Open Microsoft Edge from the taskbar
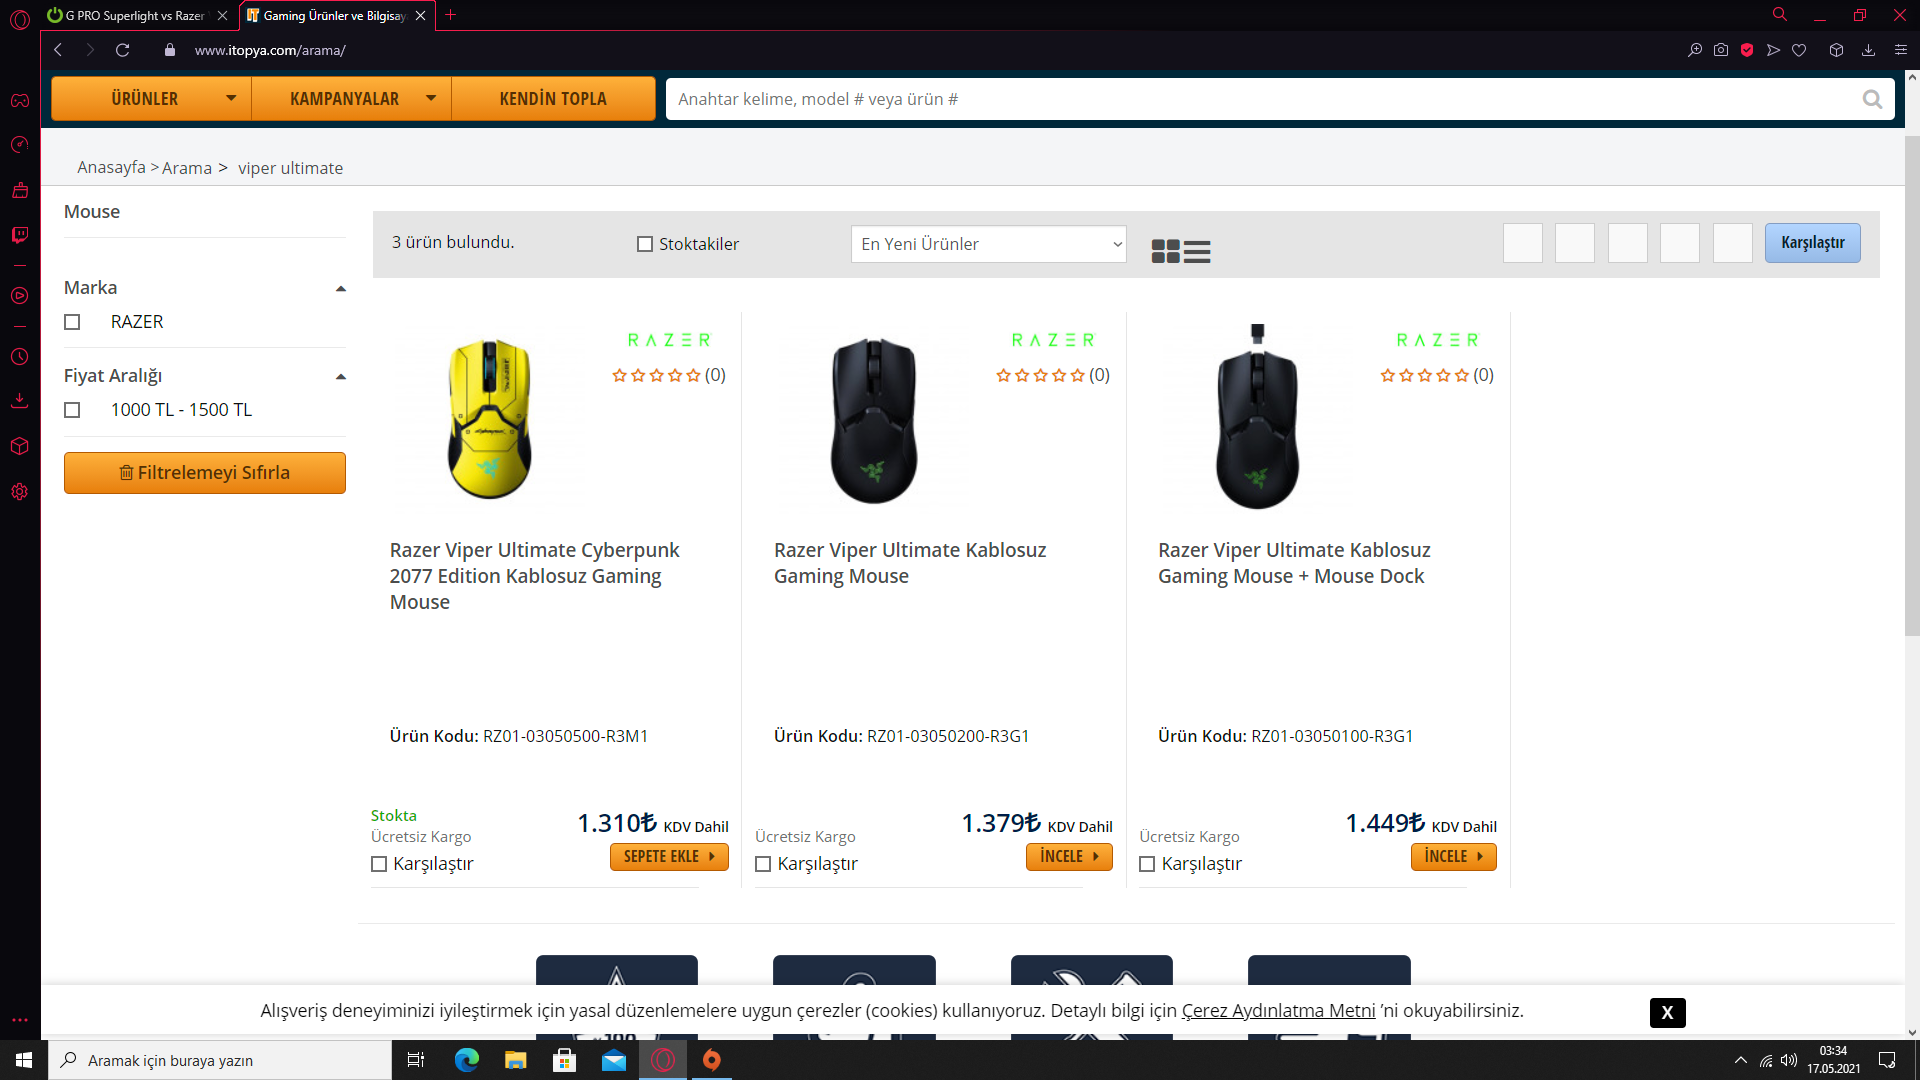1920x1080 pixels. tap(466, 1060)
